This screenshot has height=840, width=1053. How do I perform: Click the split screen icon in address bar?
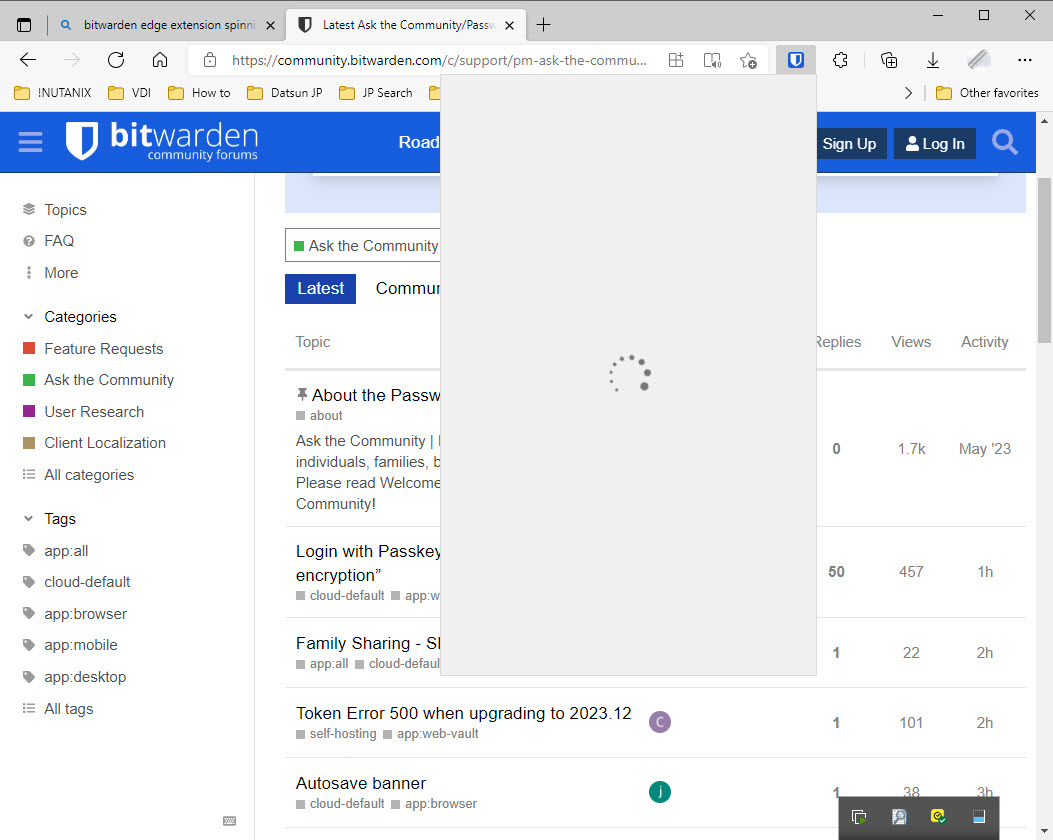click(676, 60)
